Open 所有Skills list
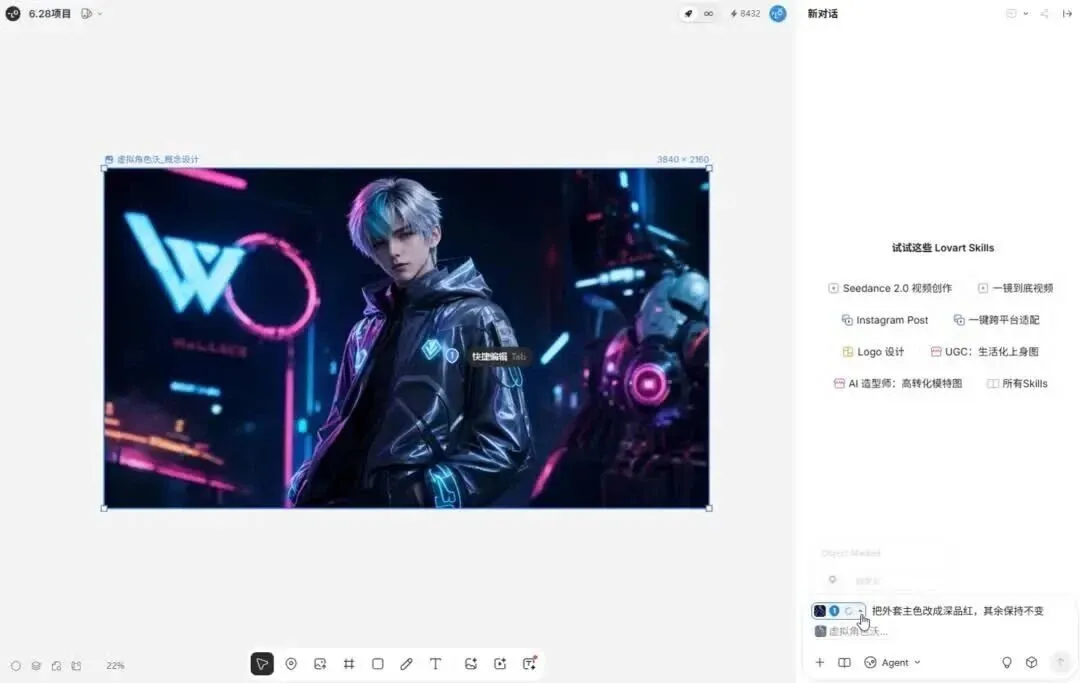 [x=1017, y=383]
